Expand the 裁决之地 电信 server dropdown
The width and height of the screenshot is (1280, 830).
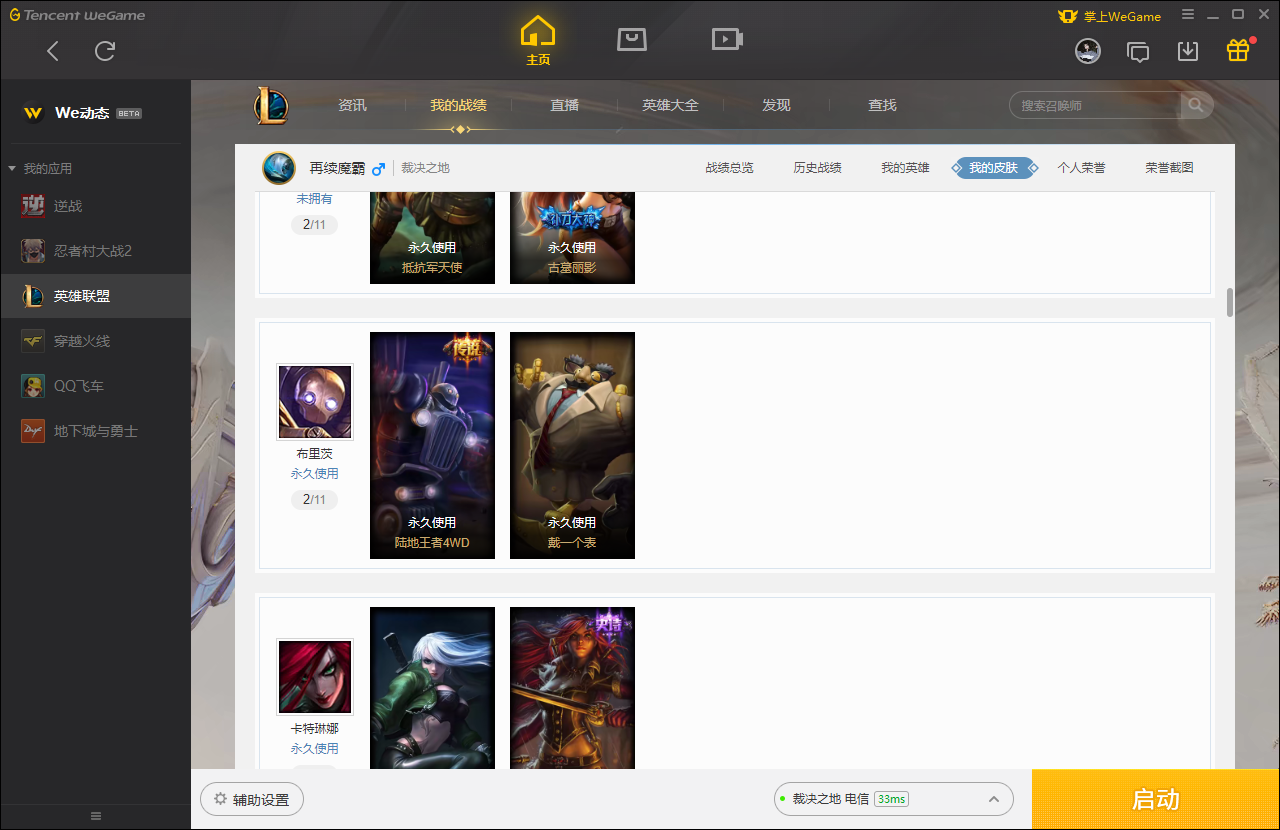(893, 799)
